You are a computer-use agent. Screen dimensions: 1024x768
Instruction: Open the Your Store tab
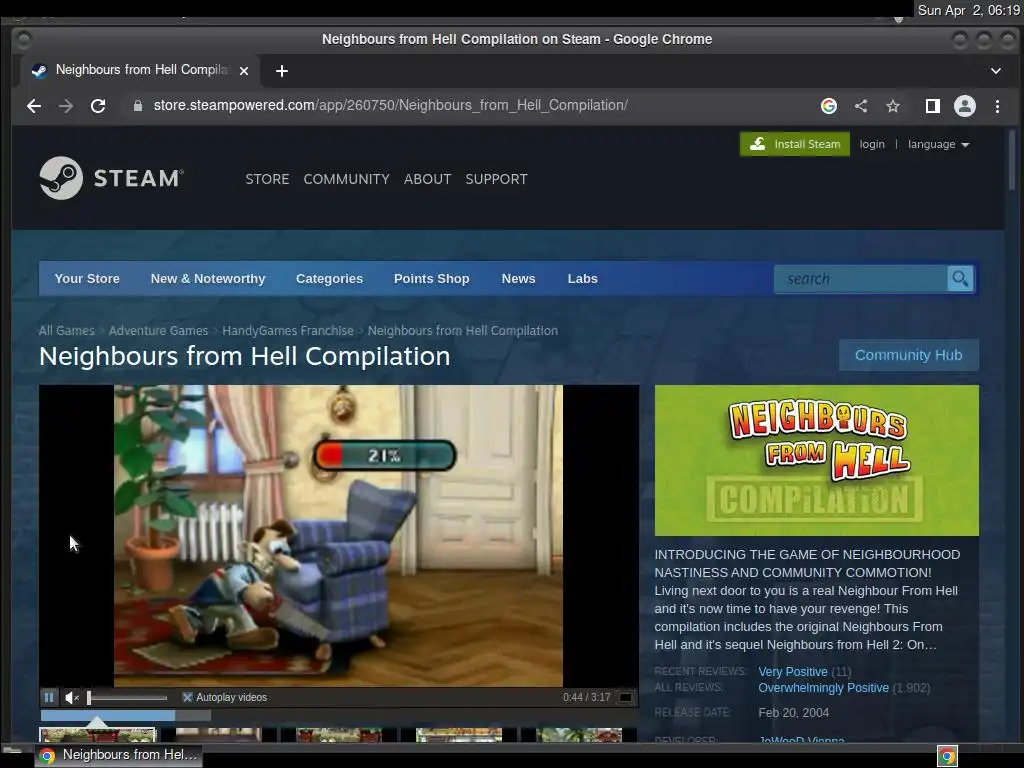87,279
